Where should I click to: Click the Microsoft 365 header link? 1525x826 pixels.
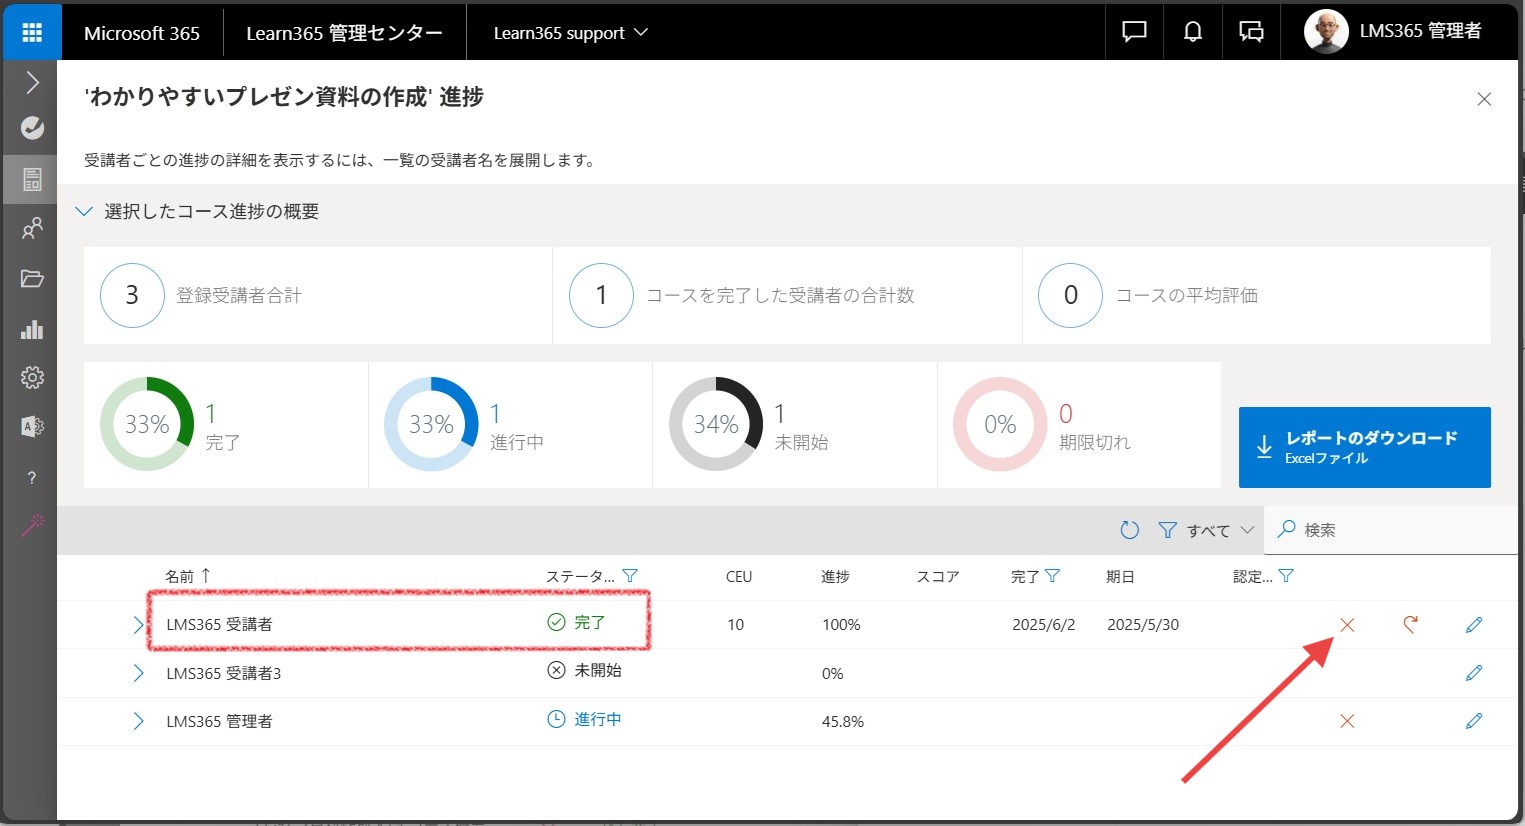[x=142, y=33]
